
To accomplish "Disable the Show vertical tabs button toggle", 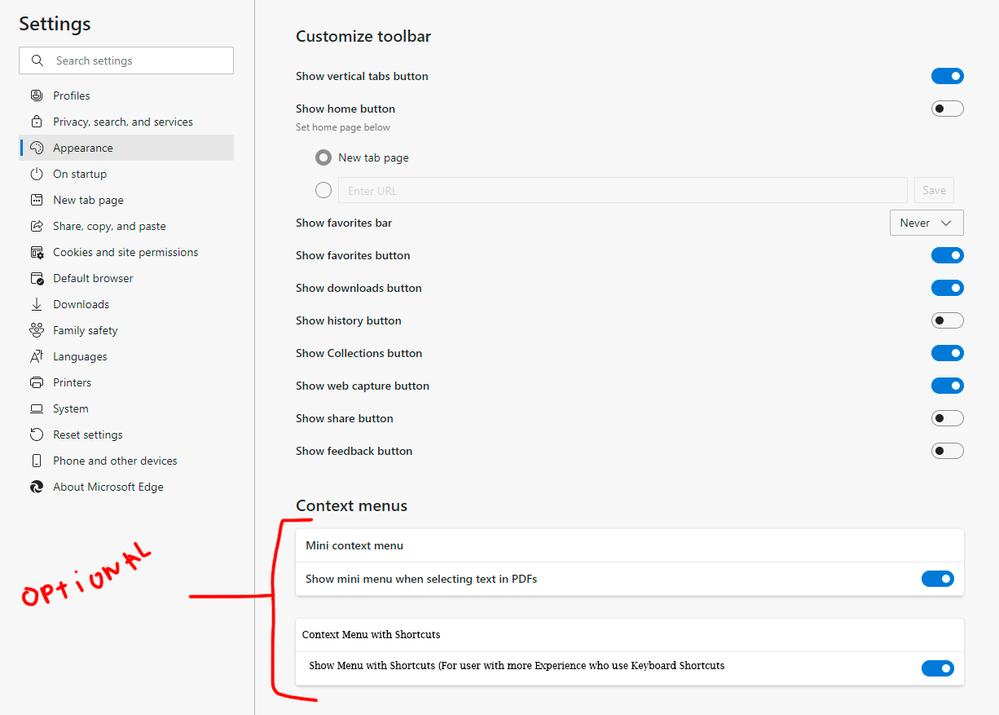I will coord(947,76).
